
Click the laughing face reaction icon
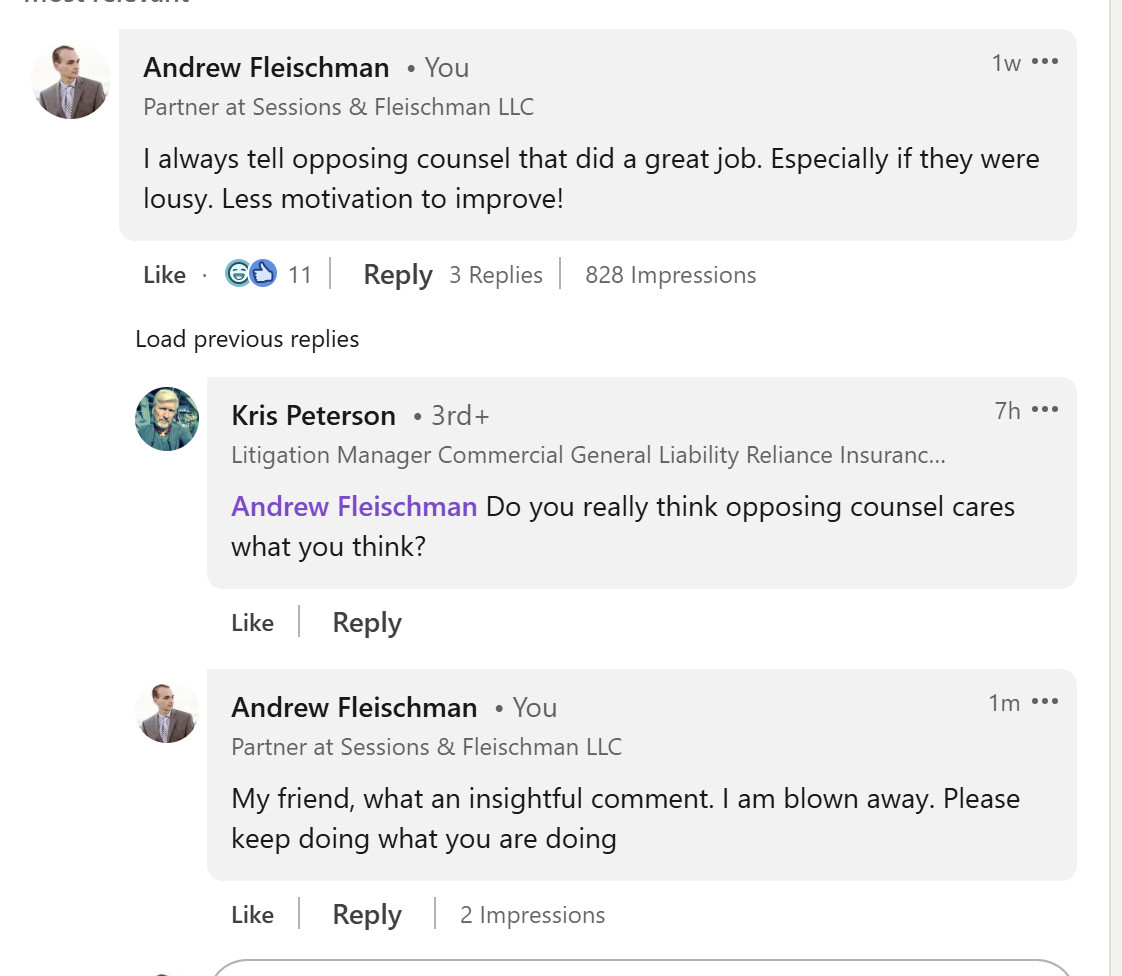237,273
